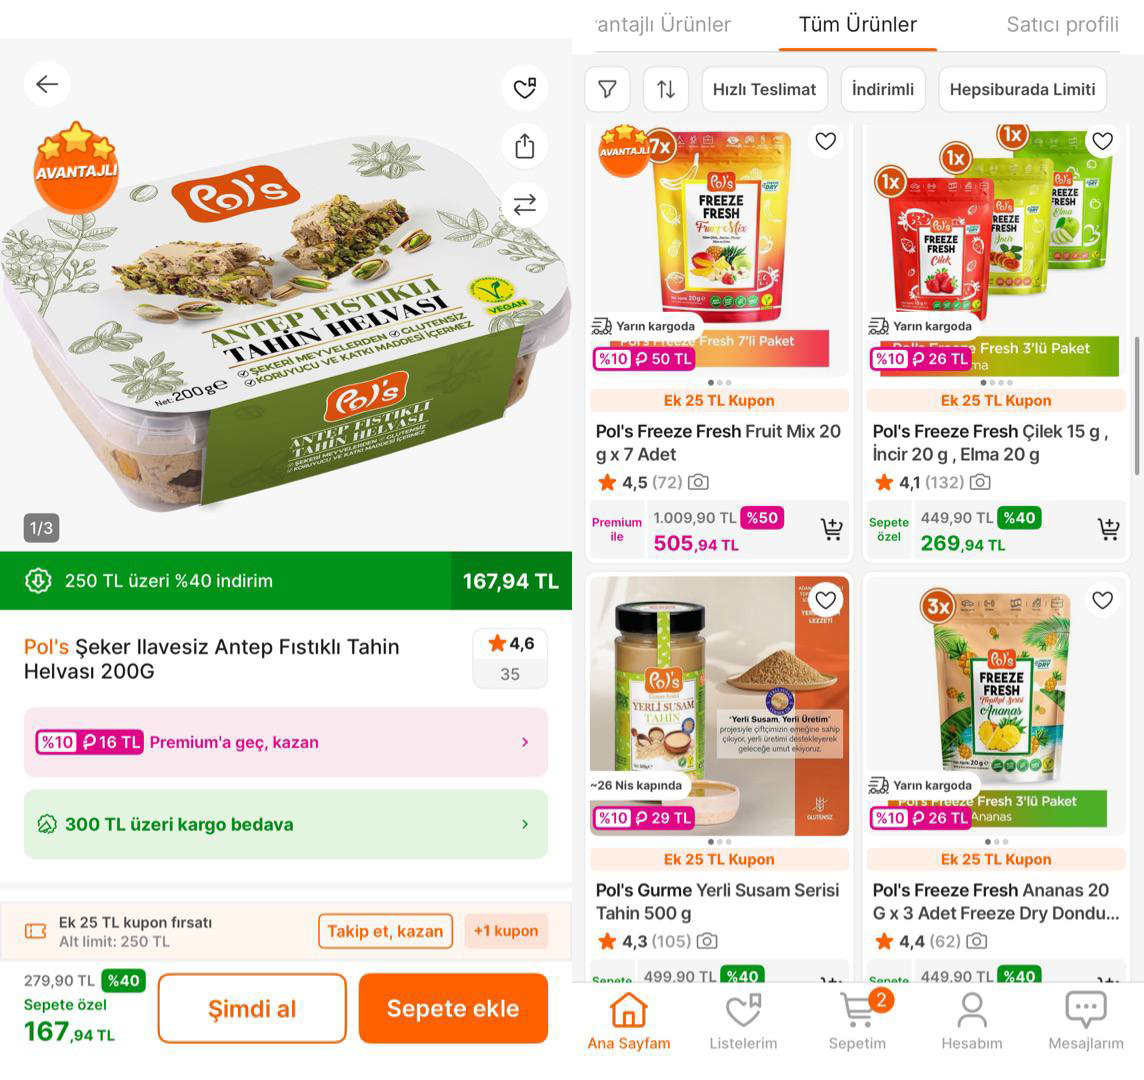Viewport: 1144px width, 1080px height.
Task: Favorite the Fruit Mix 7'li product
Action: coord(825,141)
